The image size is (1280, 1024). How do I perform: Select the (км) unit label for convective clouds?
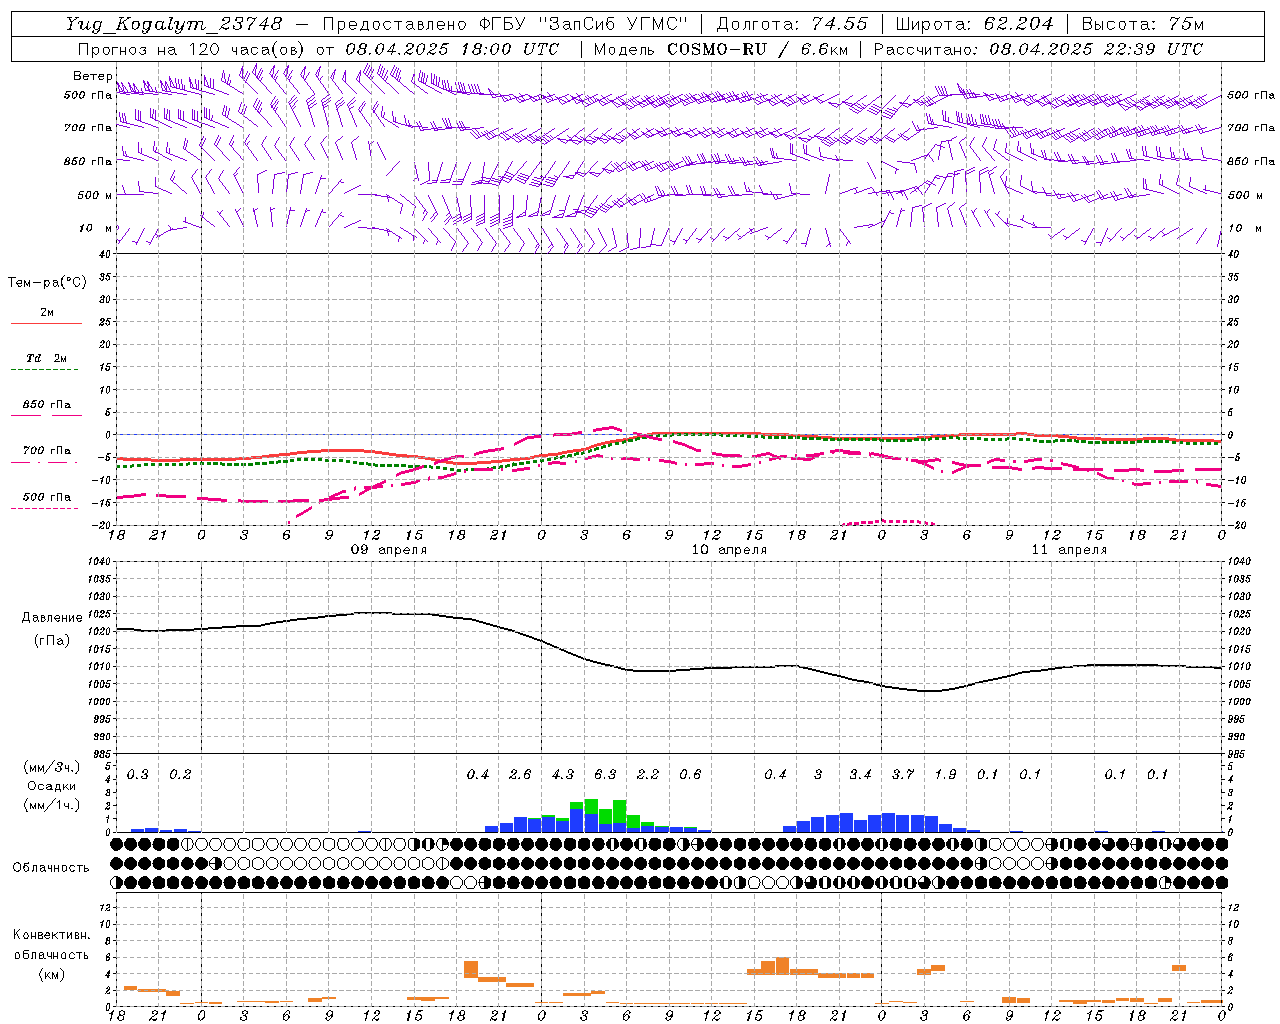tap(52, 974)
